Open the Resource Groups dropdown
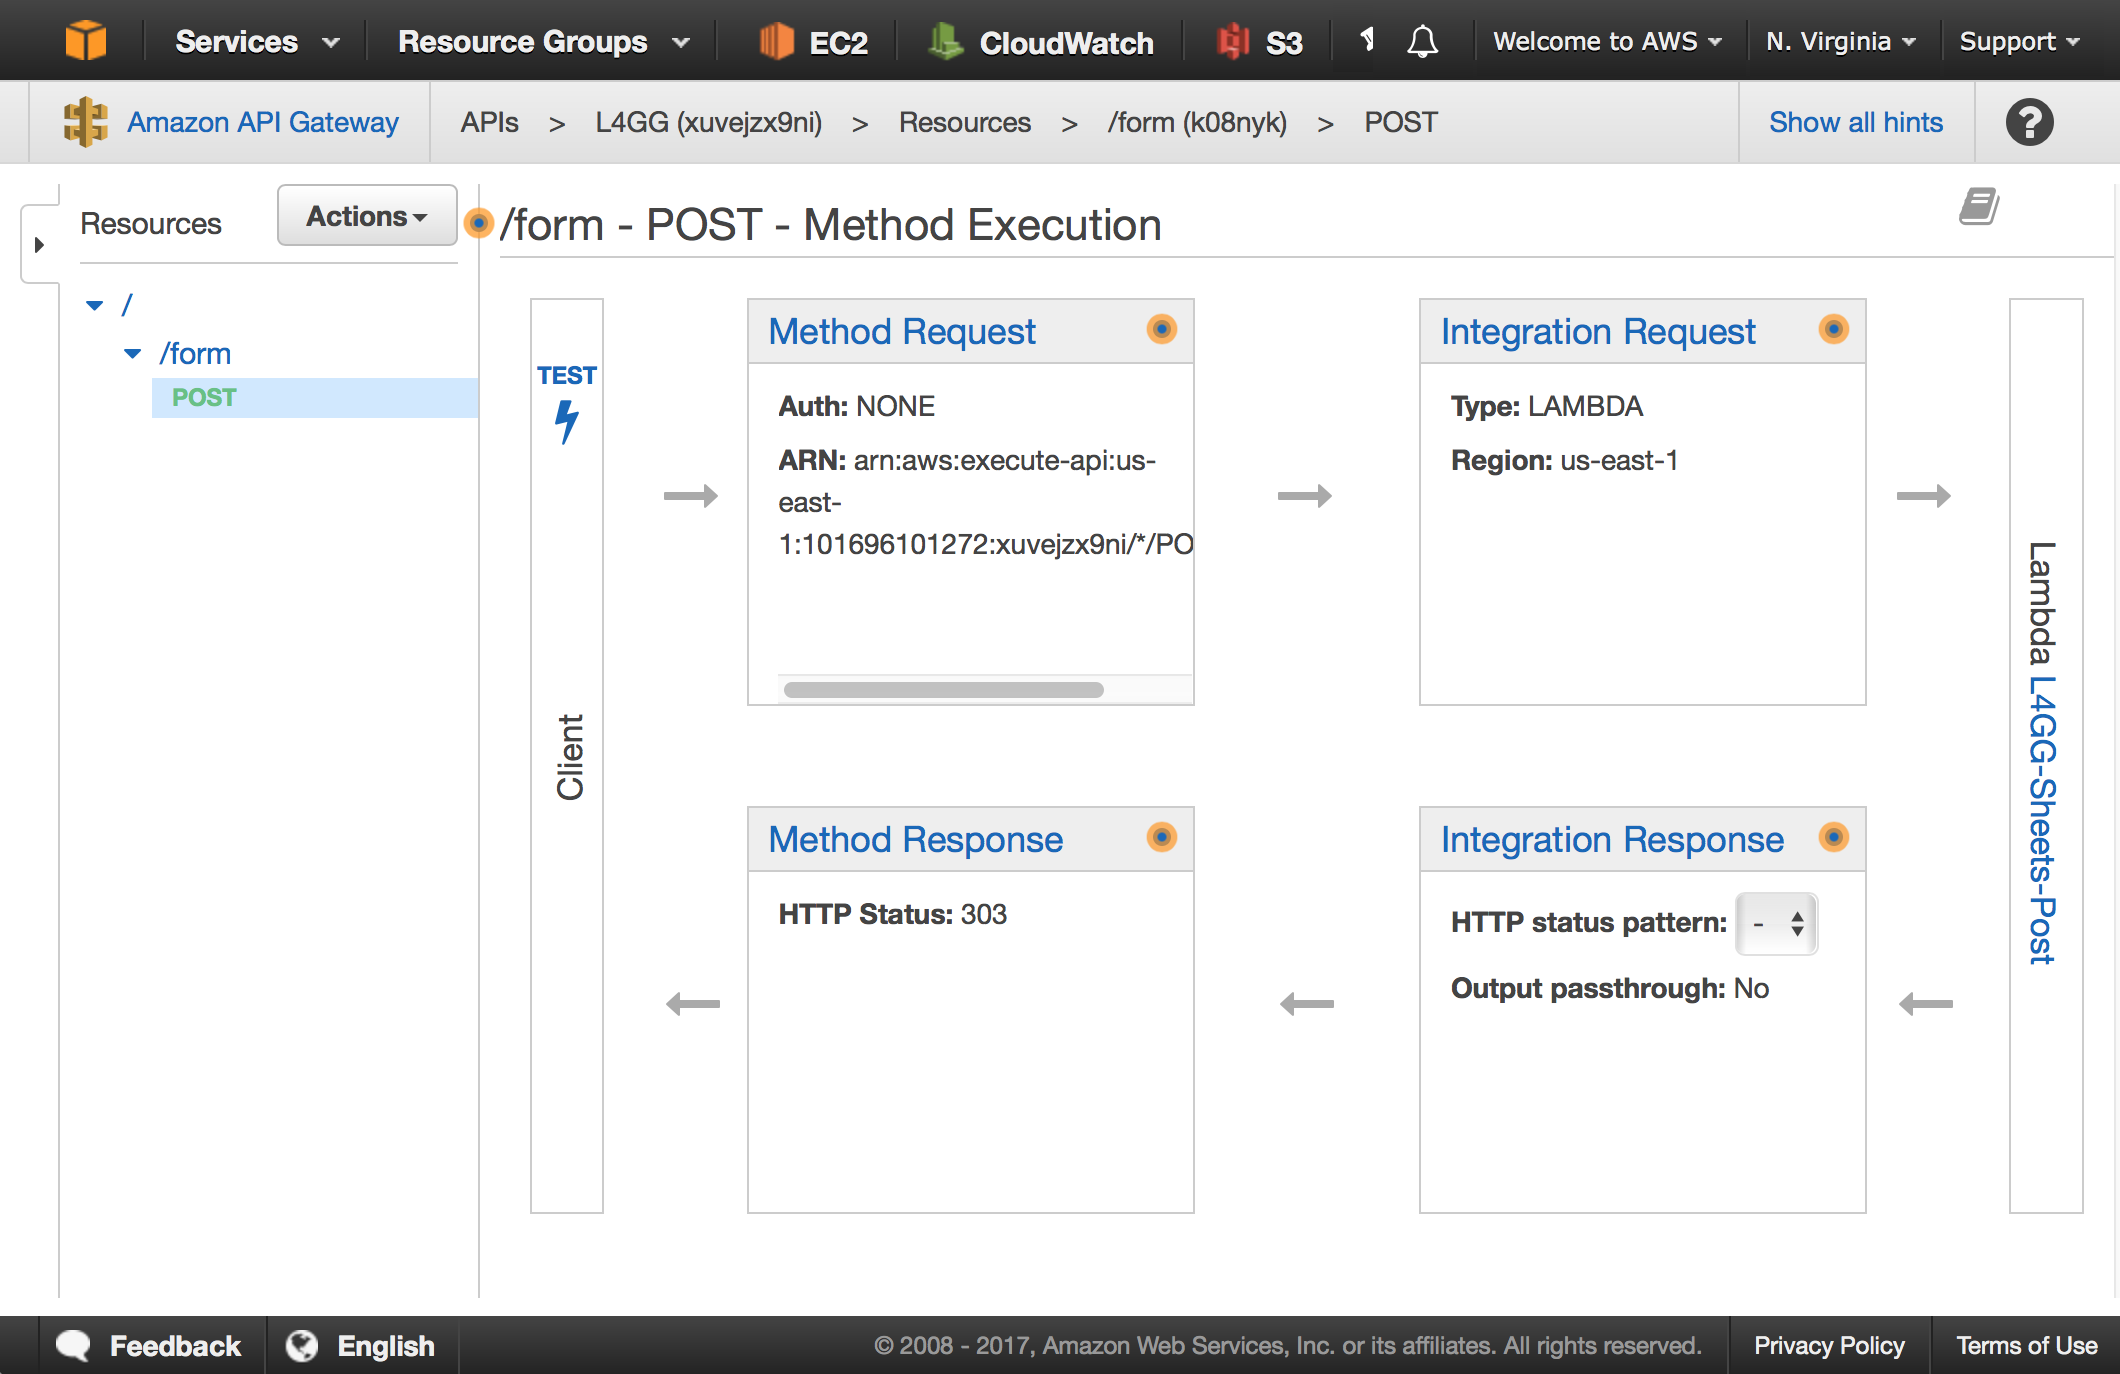Image resolution: width=2120 pixels, height=1374 pixels. 543,41
